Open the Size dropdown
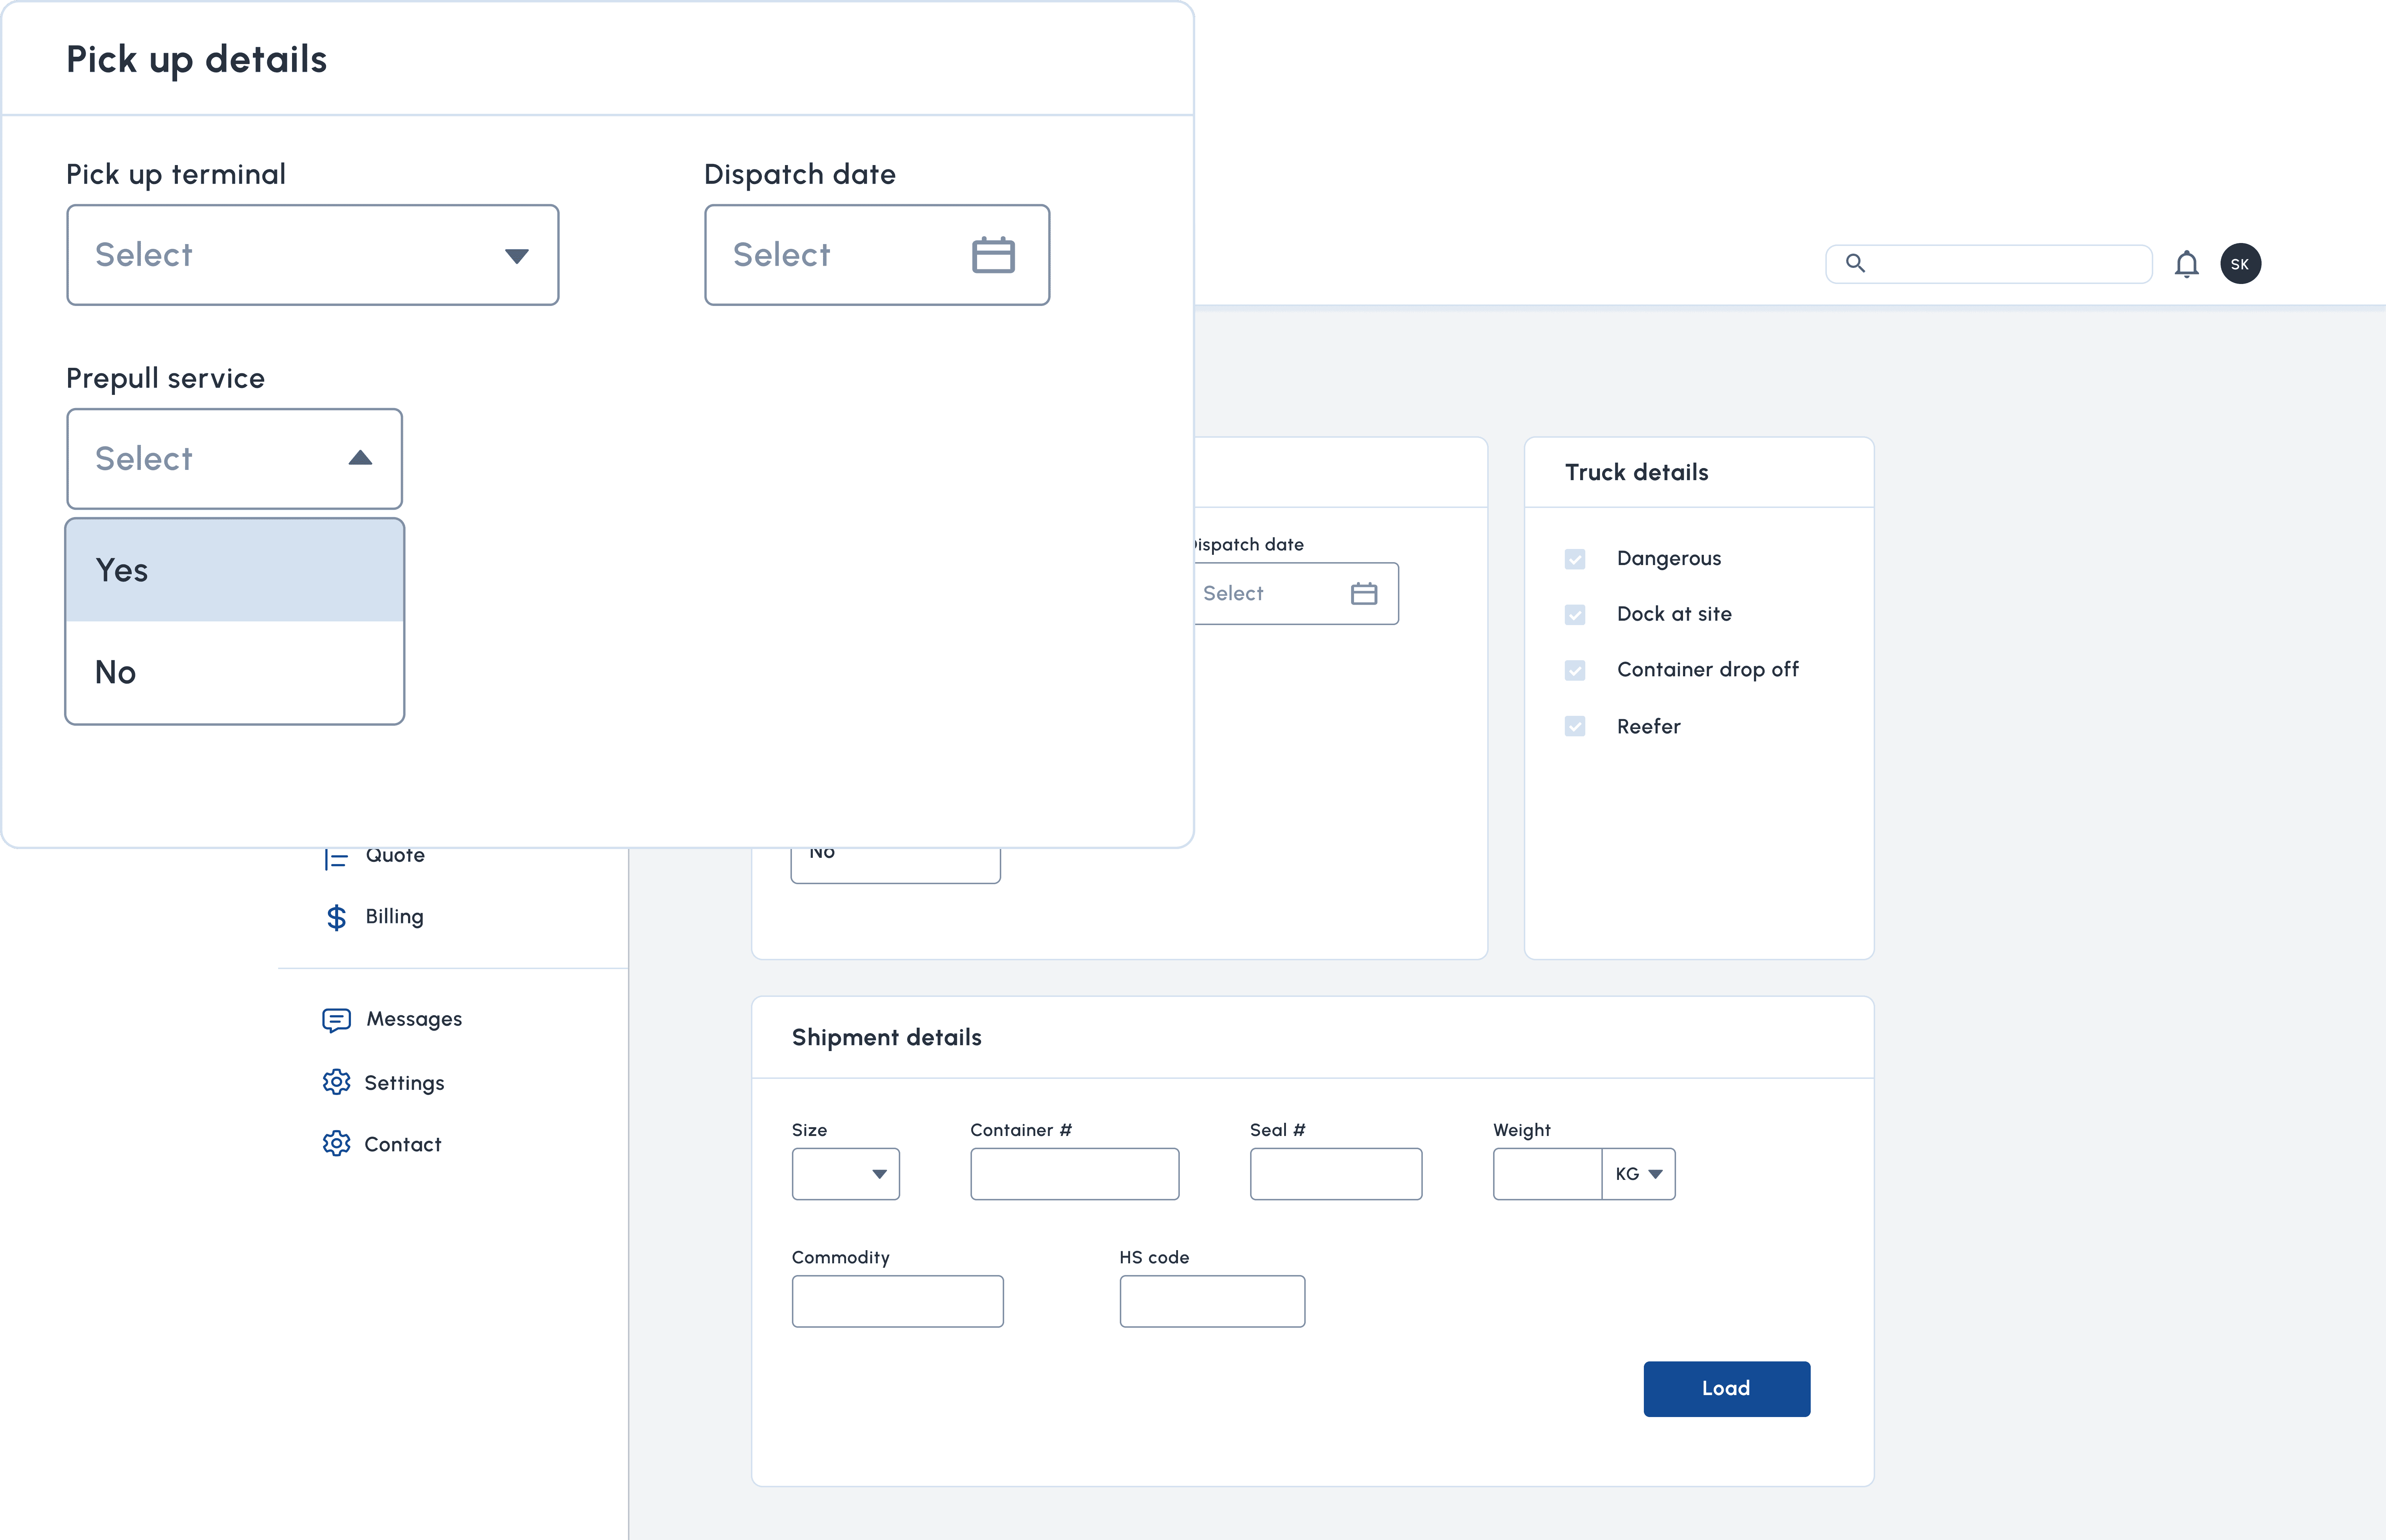This screenshot has height=1540, width=2386. point(846,1174)
